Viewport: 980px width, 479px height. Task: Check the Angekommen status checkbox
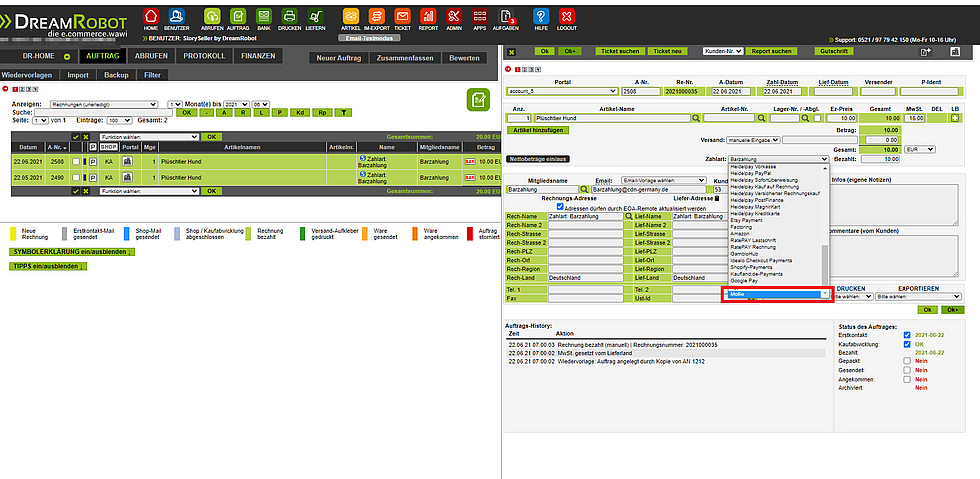click(x=907, y=379)
